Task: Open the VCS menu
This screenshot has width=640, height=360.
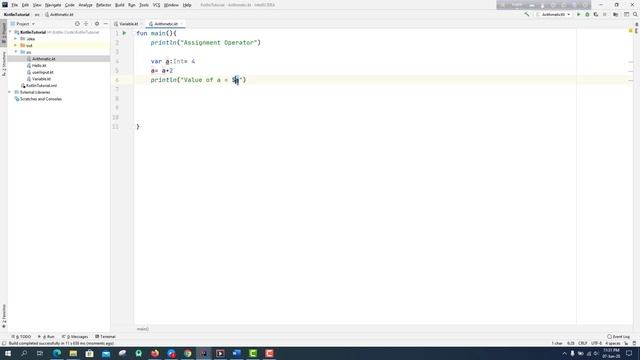Action: (156, 5)
